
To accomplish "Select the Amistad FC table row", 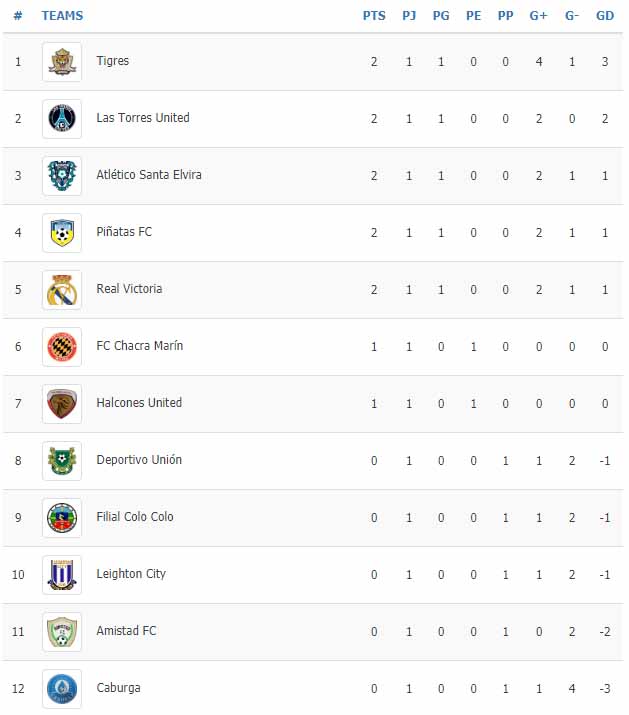I will coord(313,632).
